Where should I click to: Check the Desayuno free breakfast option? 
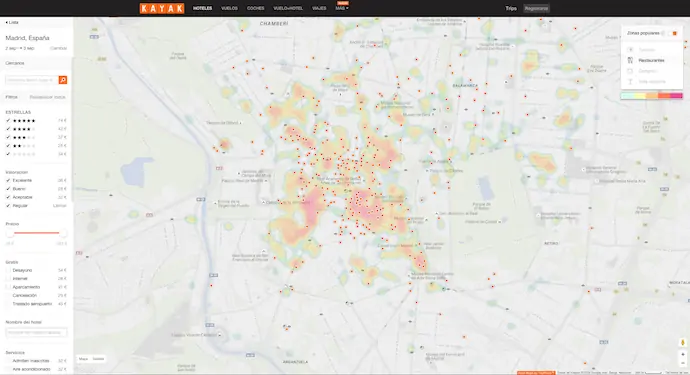click(8, 270)
